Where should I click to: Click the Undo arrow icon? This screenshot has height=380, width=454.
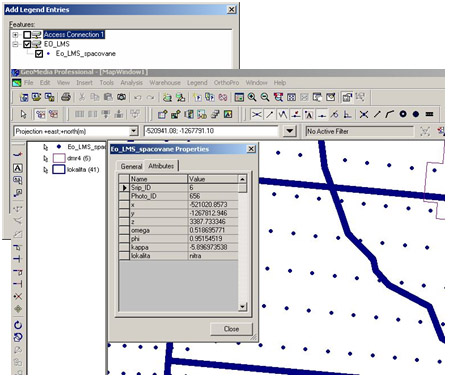(x=137, y=97)
